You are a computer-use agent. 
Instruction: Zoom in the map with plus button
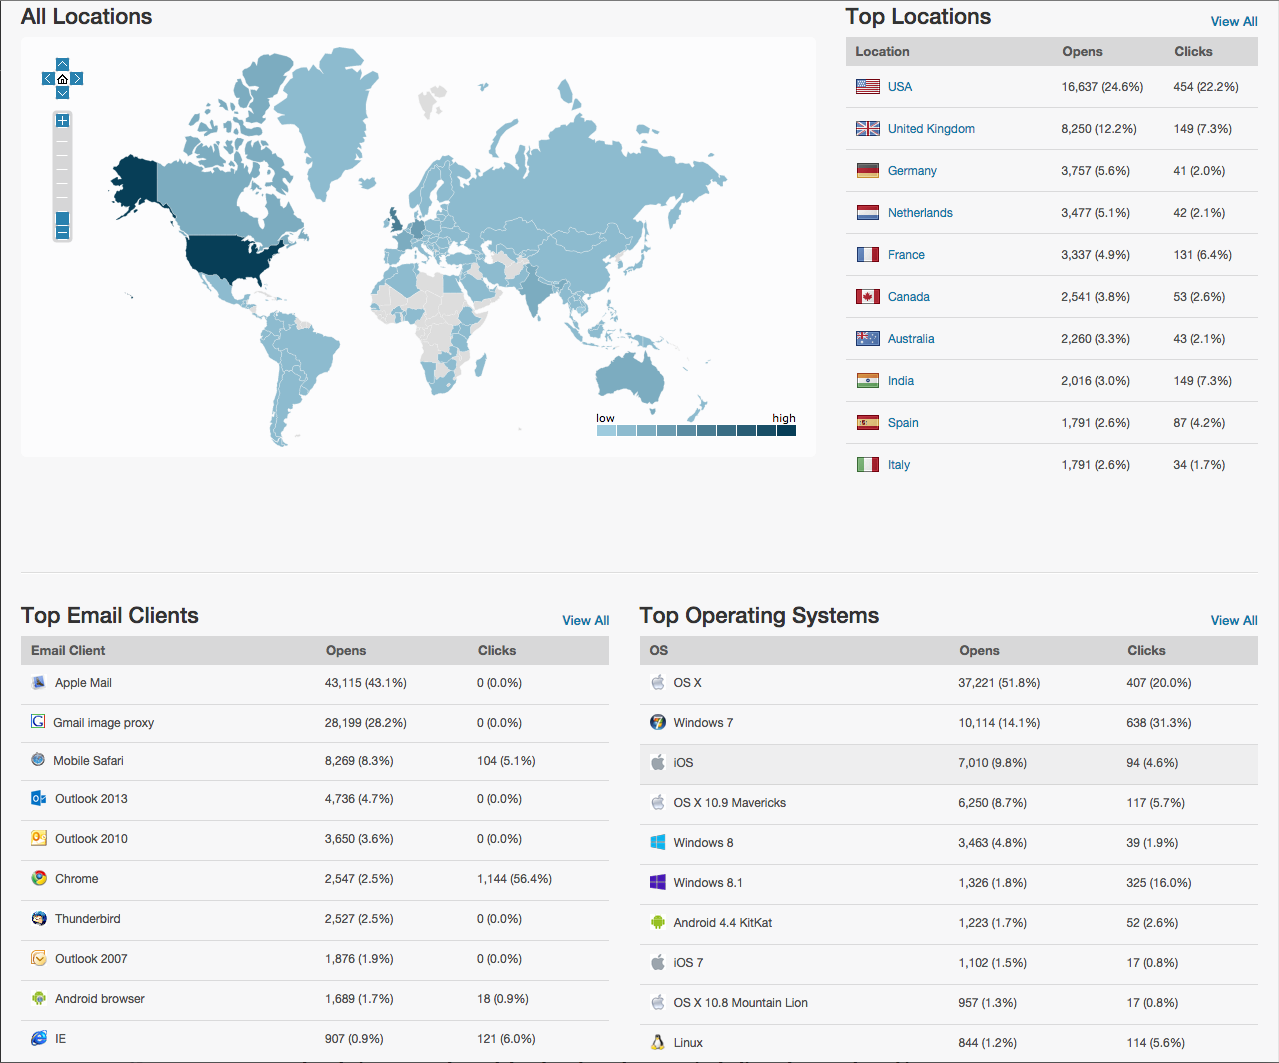pos(62,120)
